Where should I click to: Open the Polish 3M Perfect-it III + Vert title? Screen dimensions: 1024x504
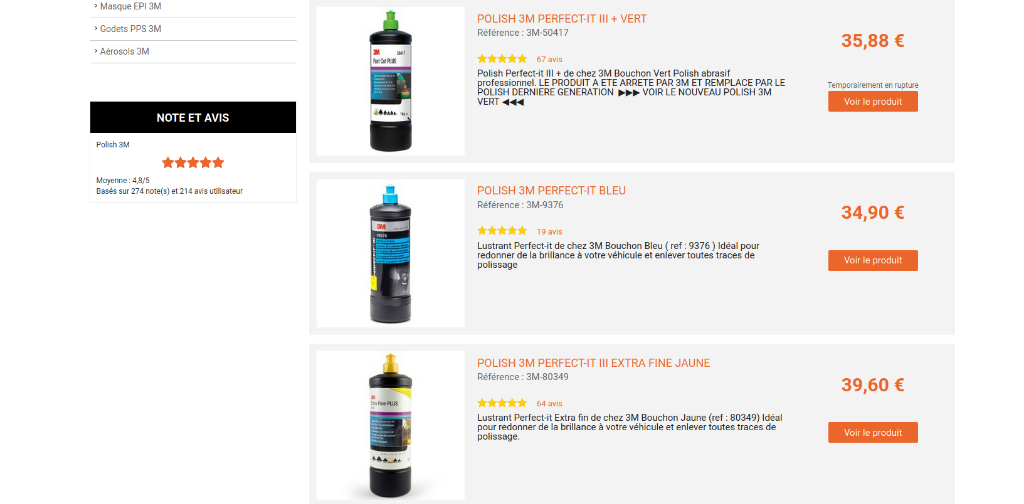click(x=562, y=19)
